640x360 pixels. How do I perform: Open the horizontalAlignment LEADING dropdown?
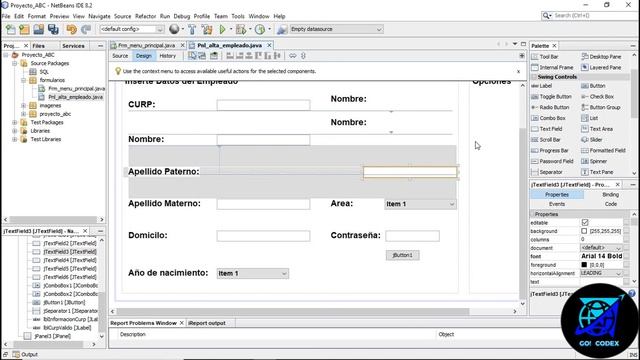601,273
